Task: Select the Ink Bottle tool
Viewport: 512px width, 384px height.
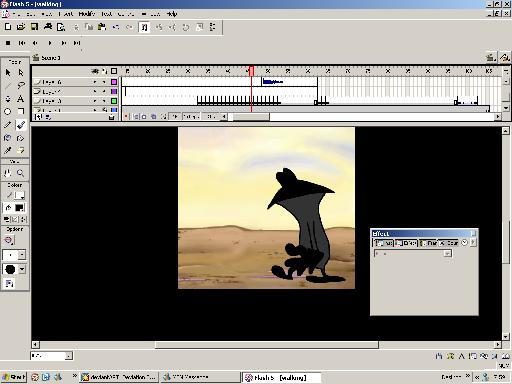Action: tap(8, 138)
